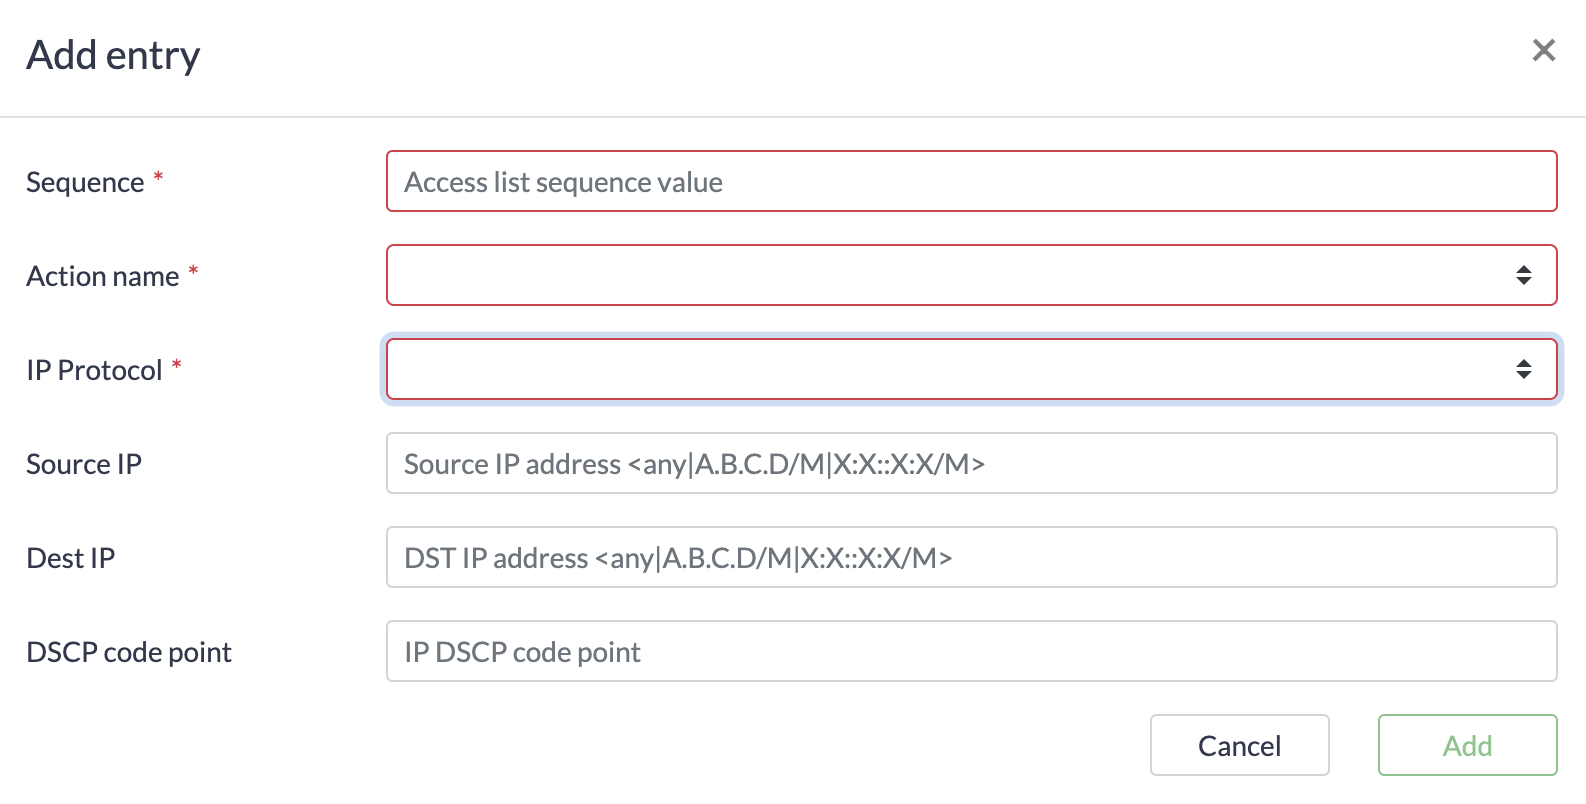Click the Sequence value input field

point(970,182)
